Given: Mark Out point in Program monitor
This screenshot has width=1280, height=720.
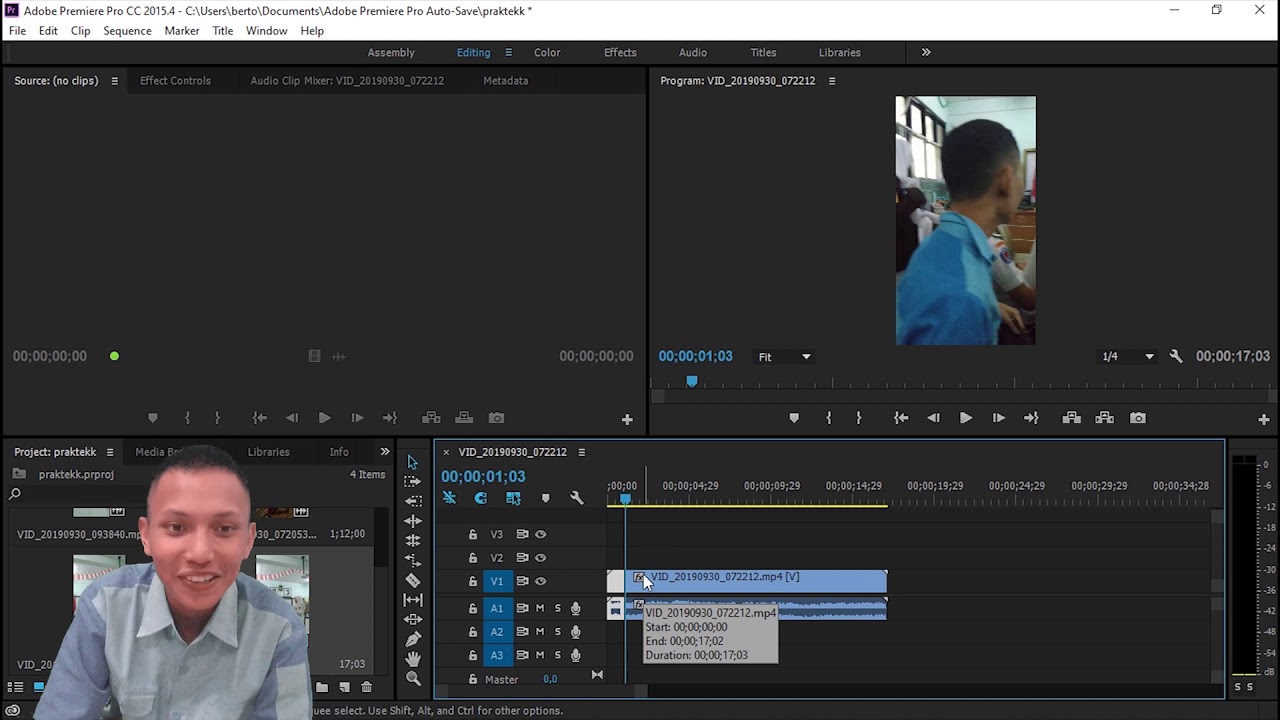Looking at the screenshot, I should (x=858, y=418).
